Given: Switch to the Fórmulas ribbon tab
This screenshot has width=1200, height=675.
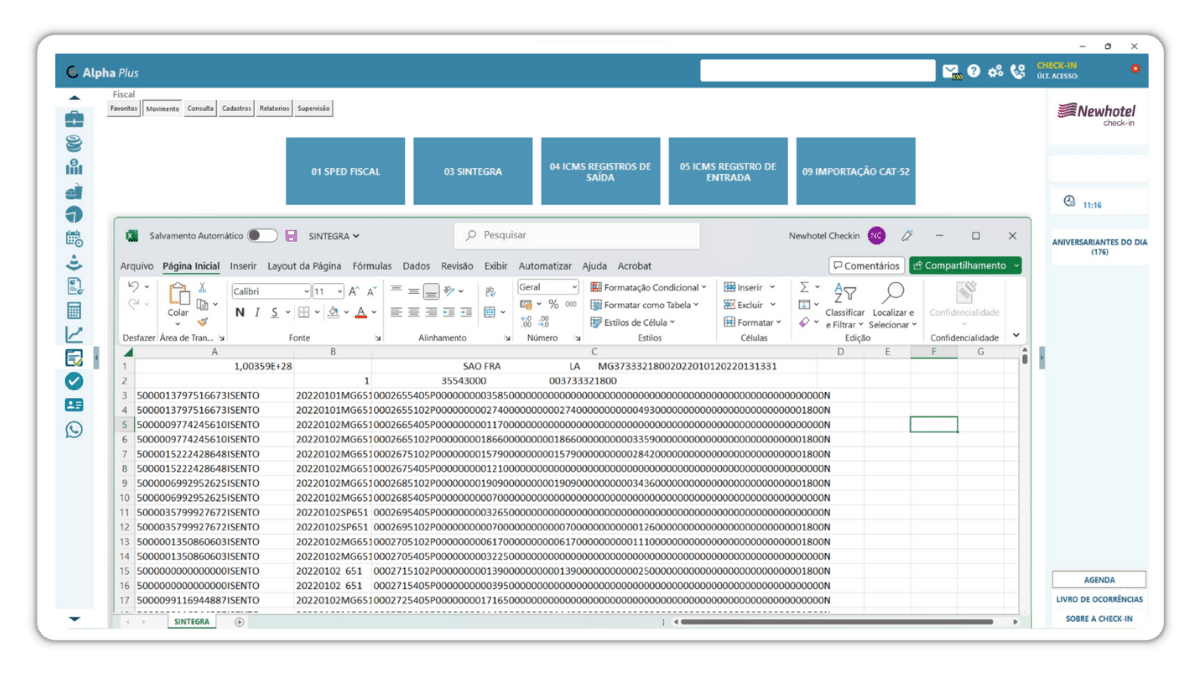Looking at the screenshot, I should point(372,266).
